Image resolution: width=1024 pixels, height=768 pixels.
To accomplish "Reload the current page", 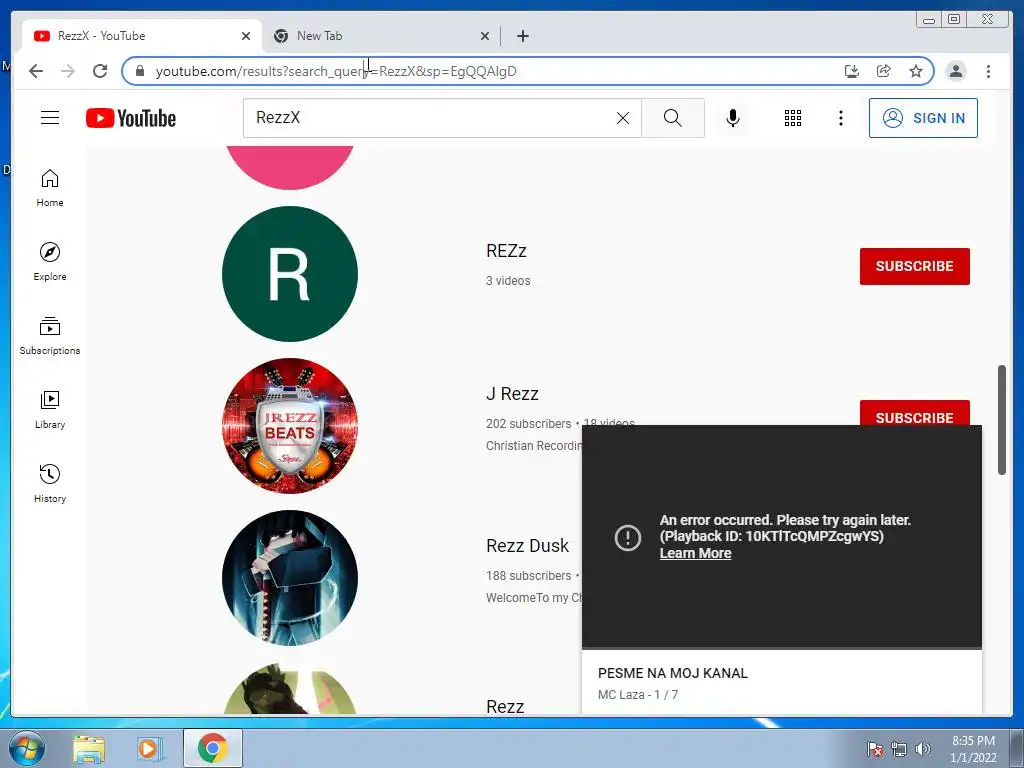I will pyautogui.click(x=100, y=71).
